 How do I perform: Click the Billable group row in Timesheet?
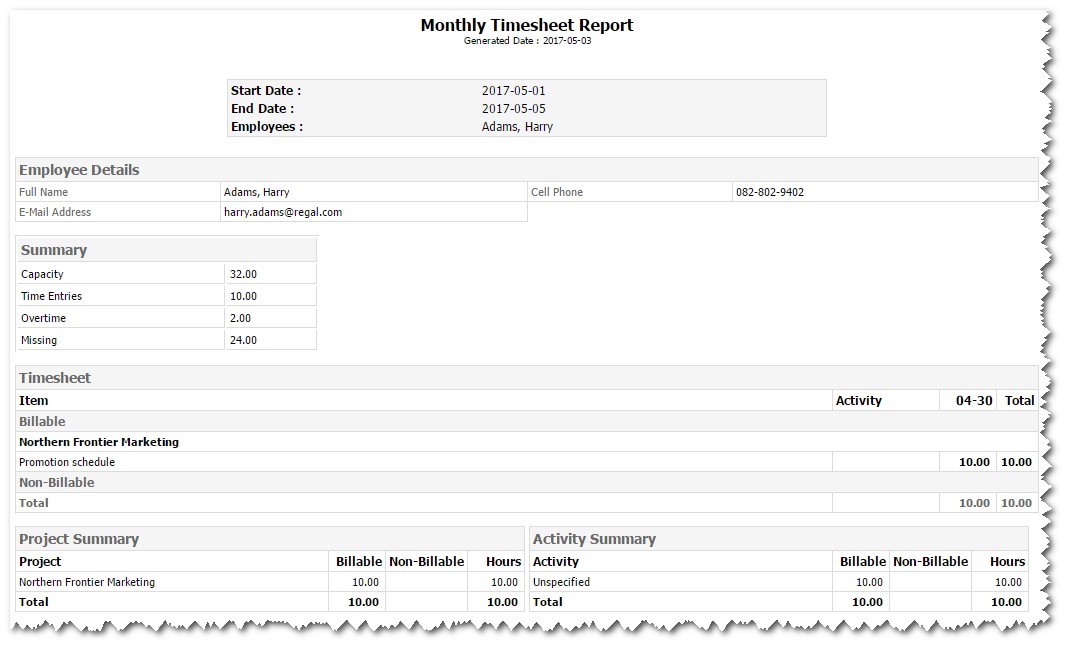coord(526,422)
